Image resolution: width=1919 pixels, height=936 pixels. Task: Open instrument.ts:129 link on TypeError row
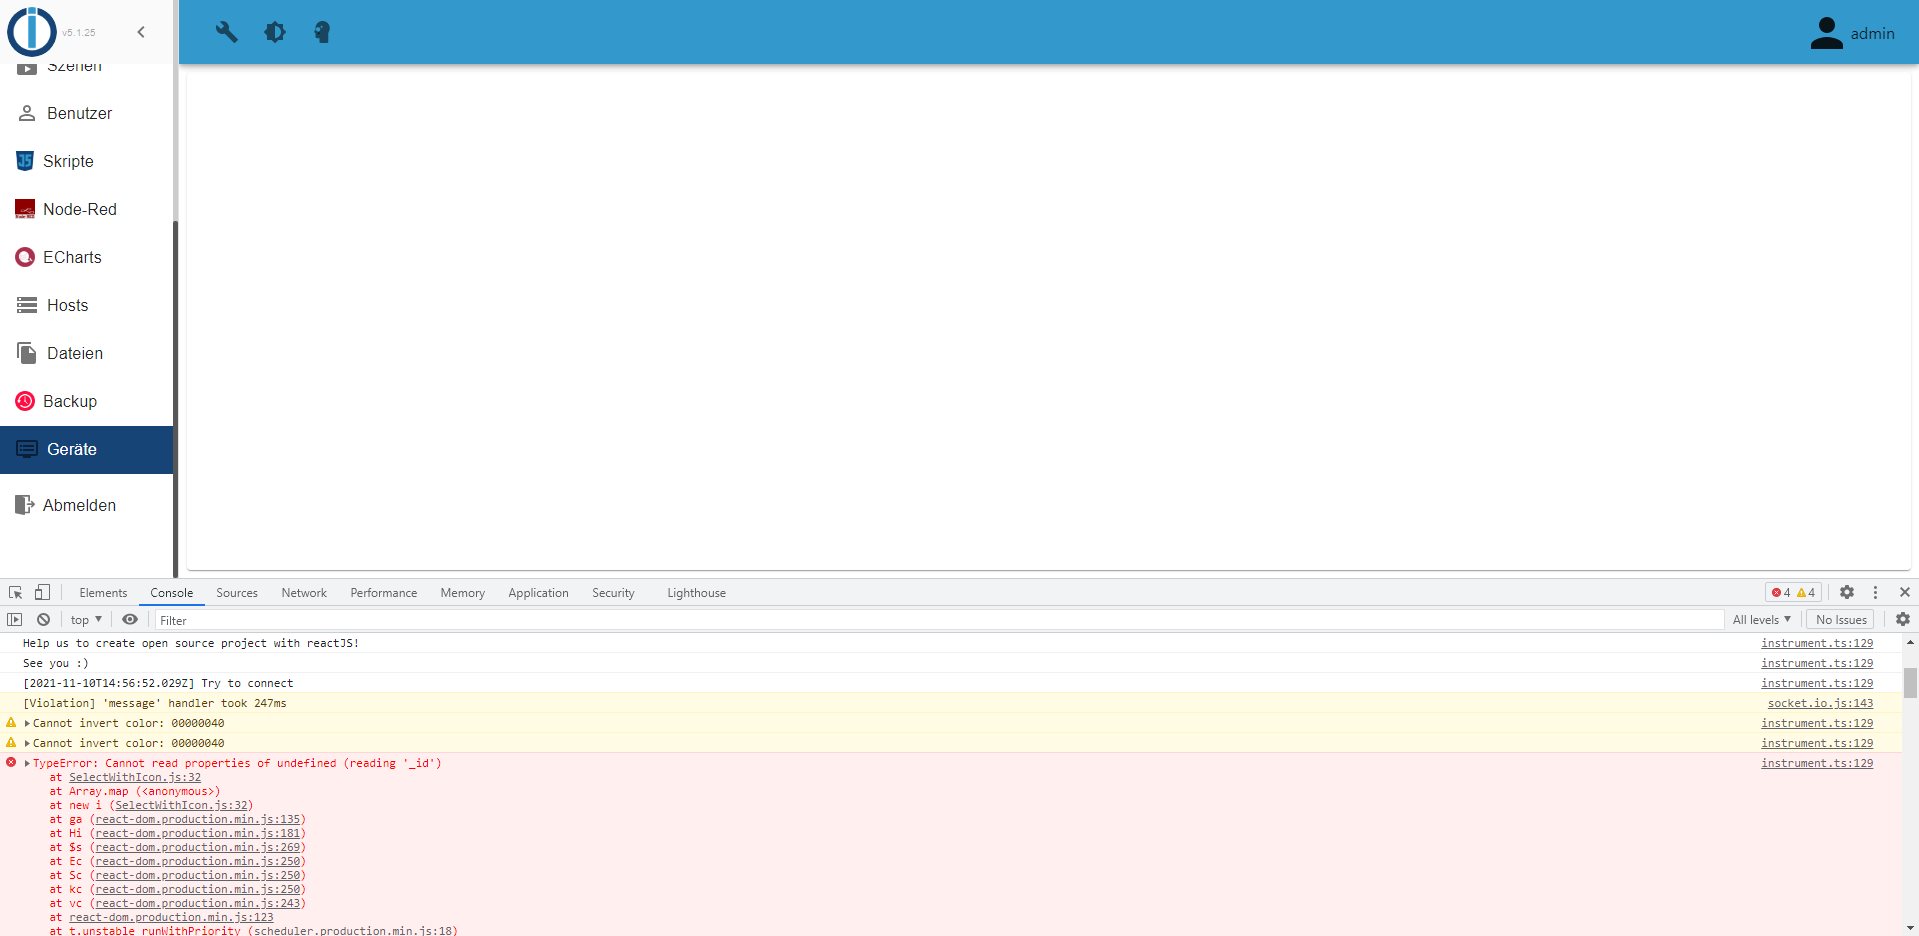1817,763
